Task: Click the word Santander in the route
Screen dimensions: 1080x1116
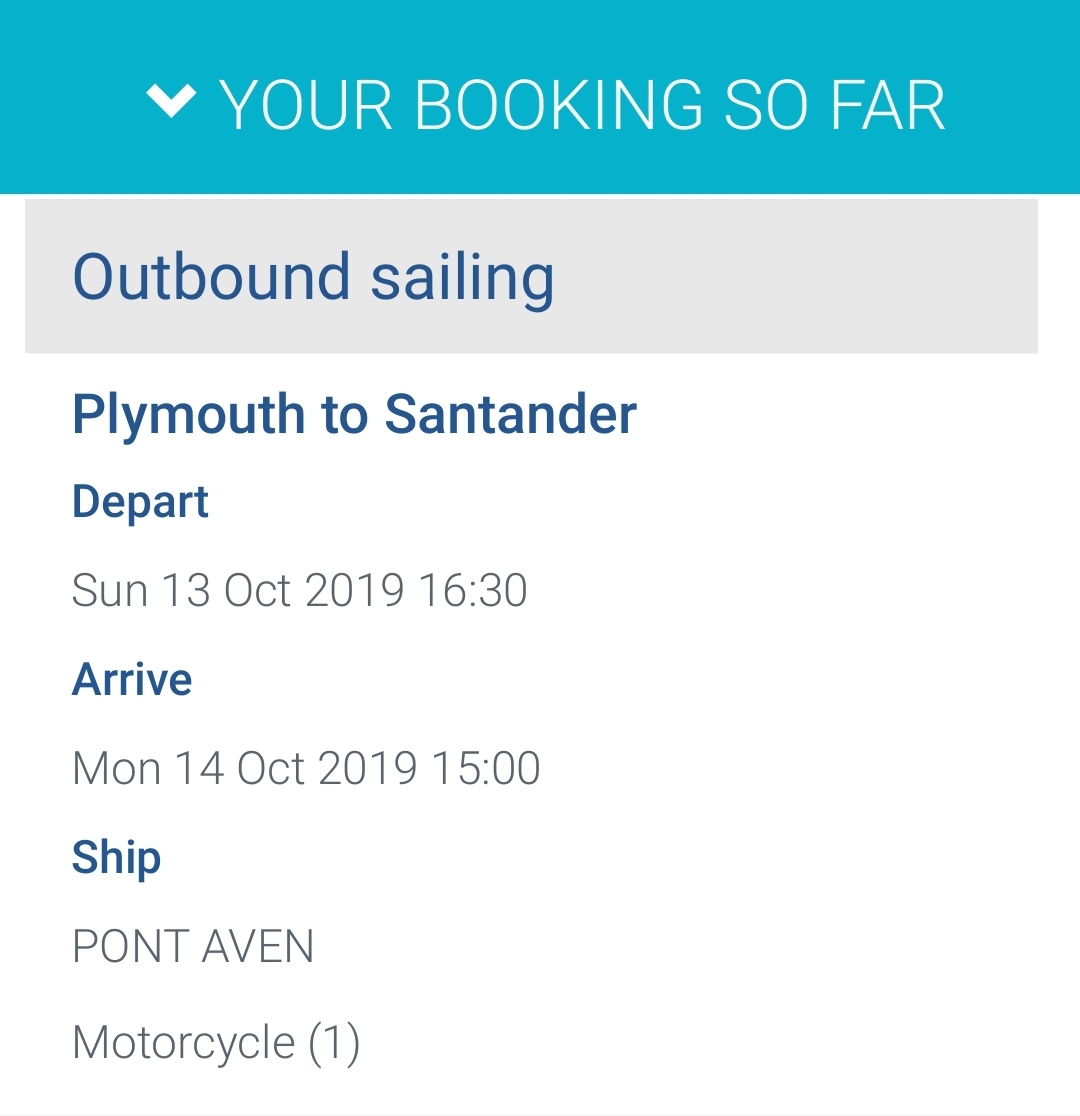Action: tap(510, 414)
